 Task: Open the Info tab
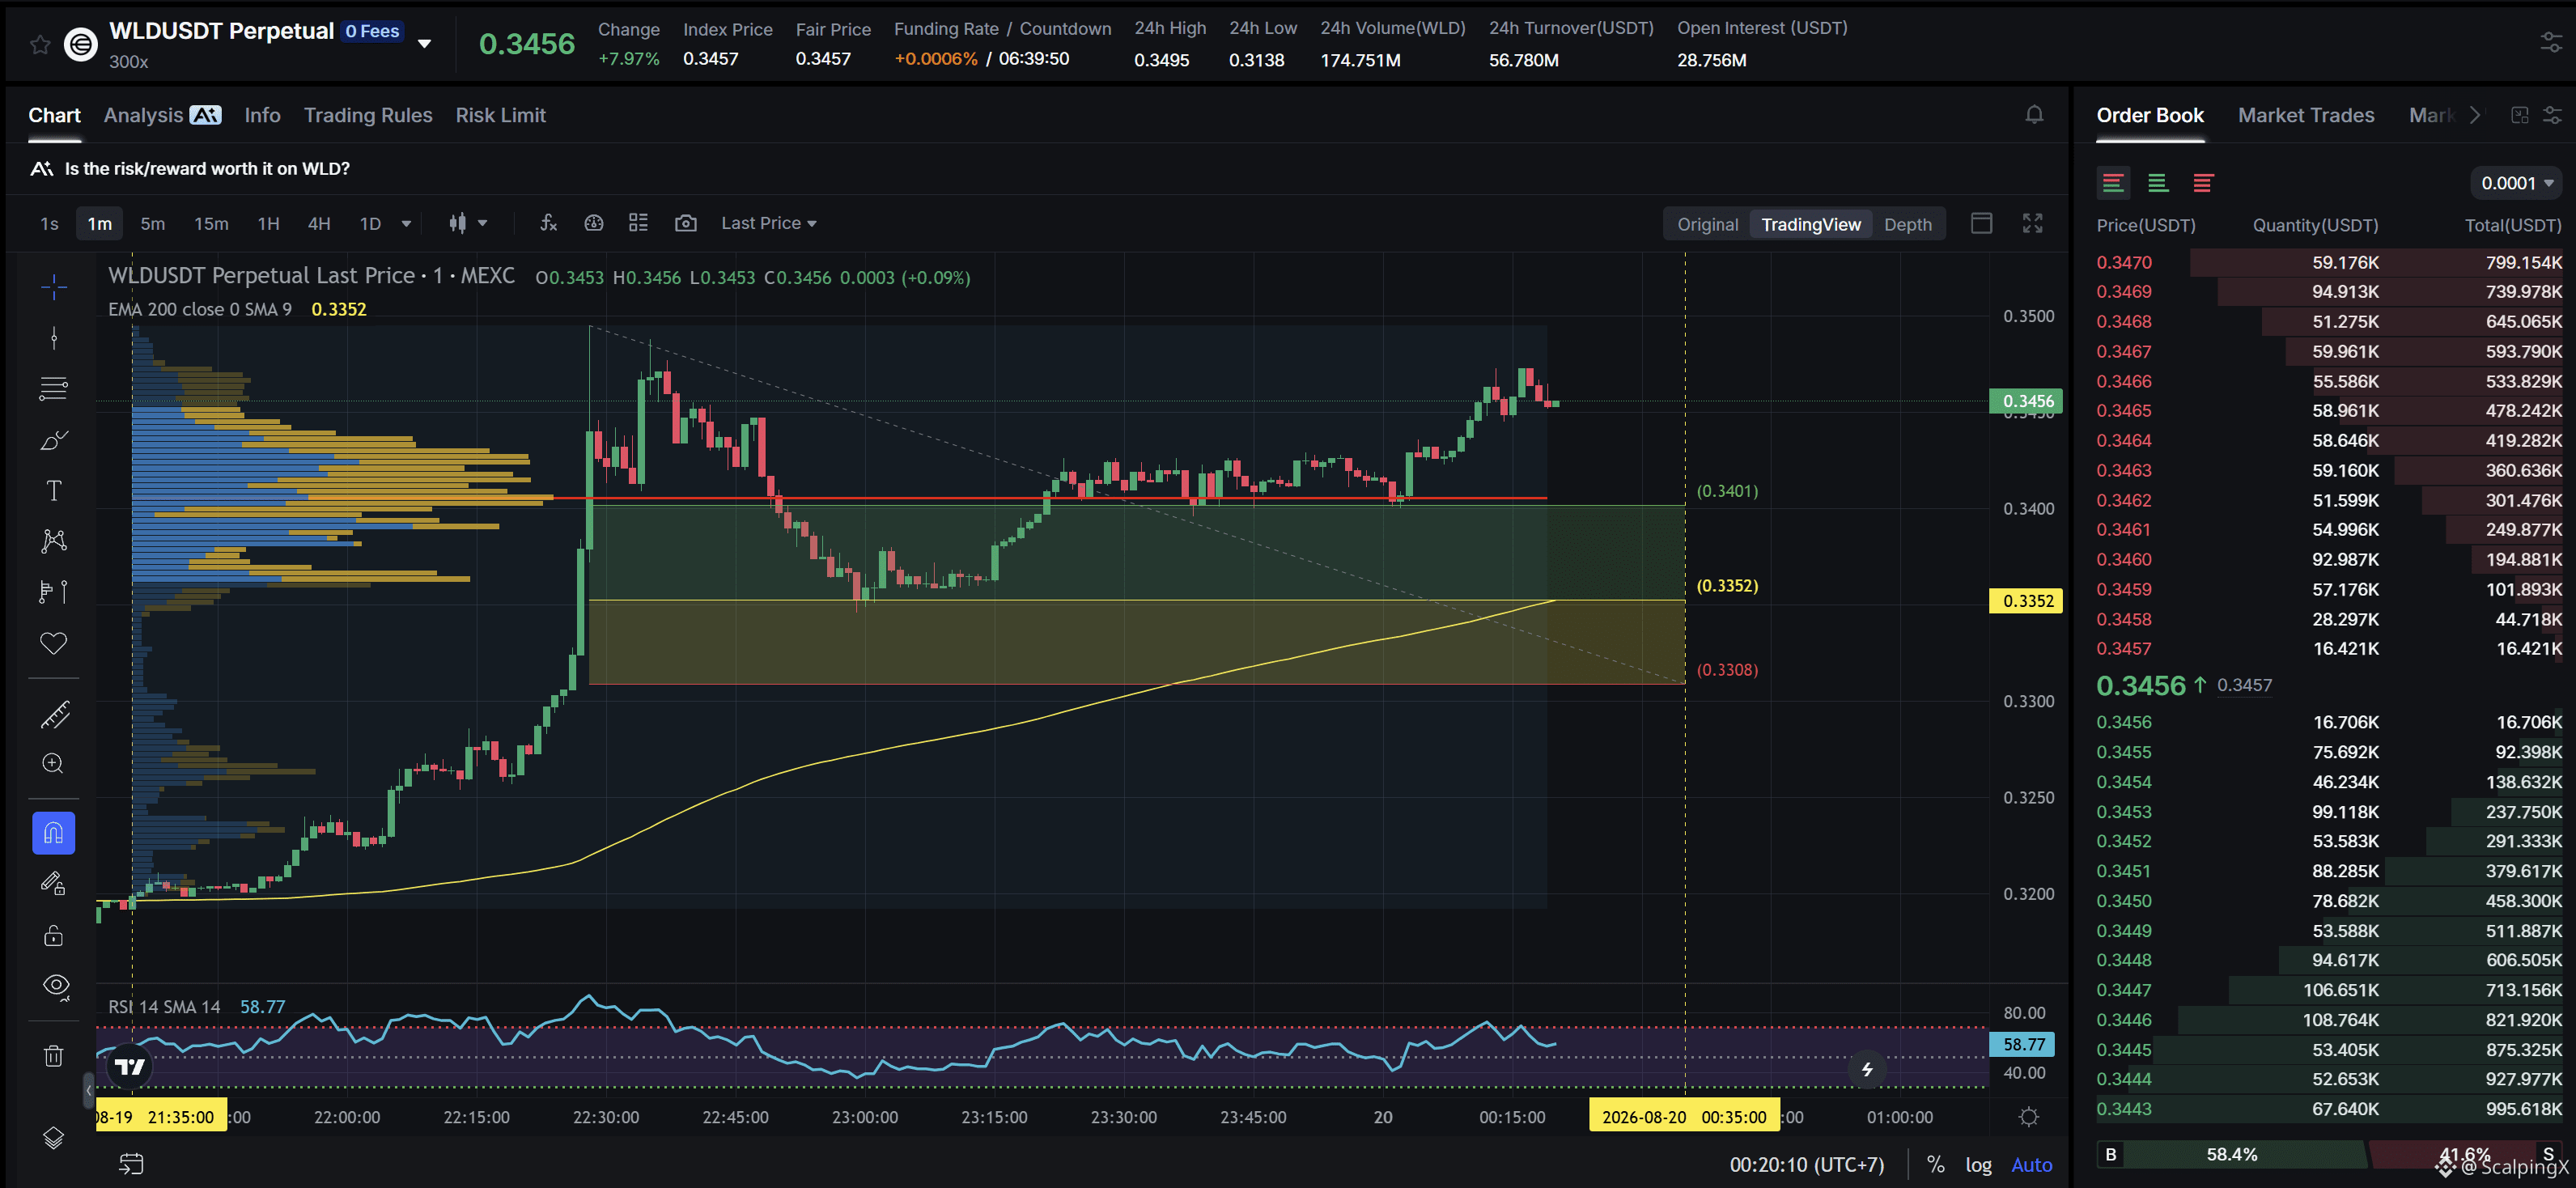[263, 115]
